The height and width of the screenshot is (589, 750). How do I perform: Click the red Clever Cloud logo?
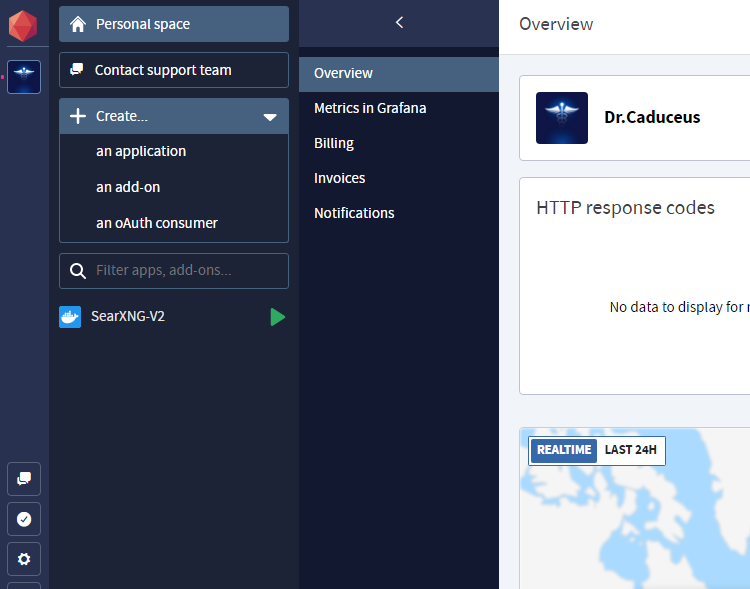(x=23, y=25)
